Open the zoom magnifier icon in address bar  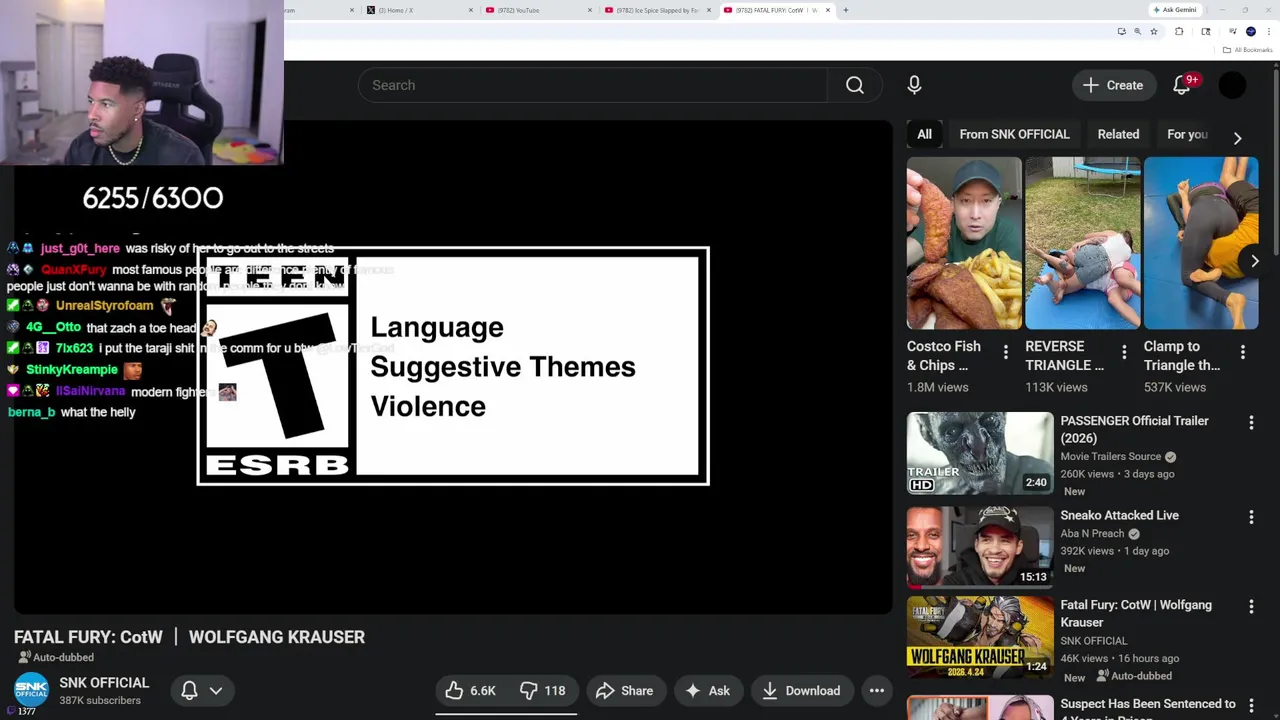click(1137, 32)
